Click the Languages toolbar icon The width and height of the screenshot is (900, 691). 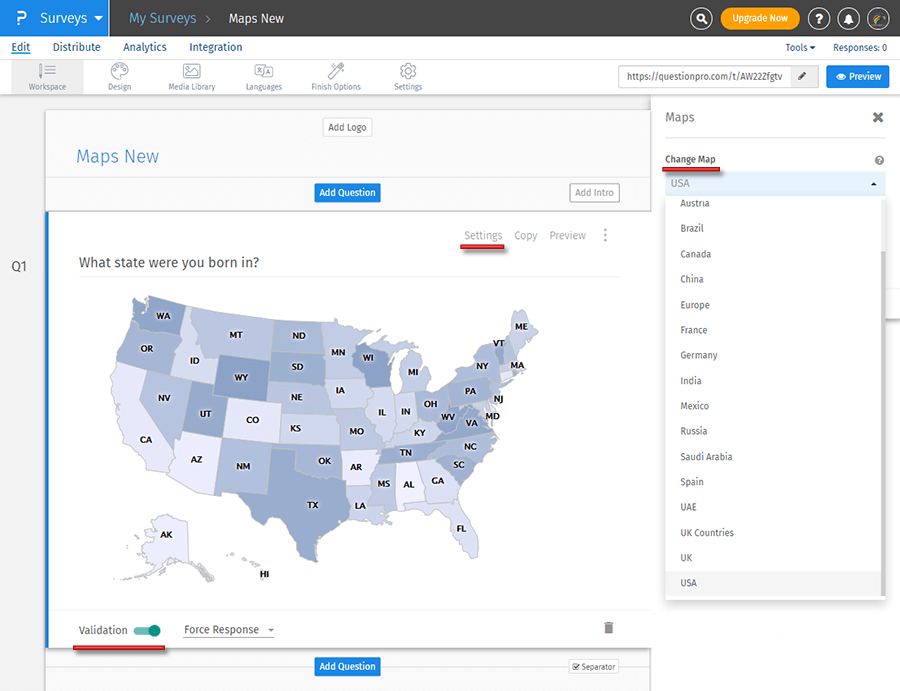[264, 72]
